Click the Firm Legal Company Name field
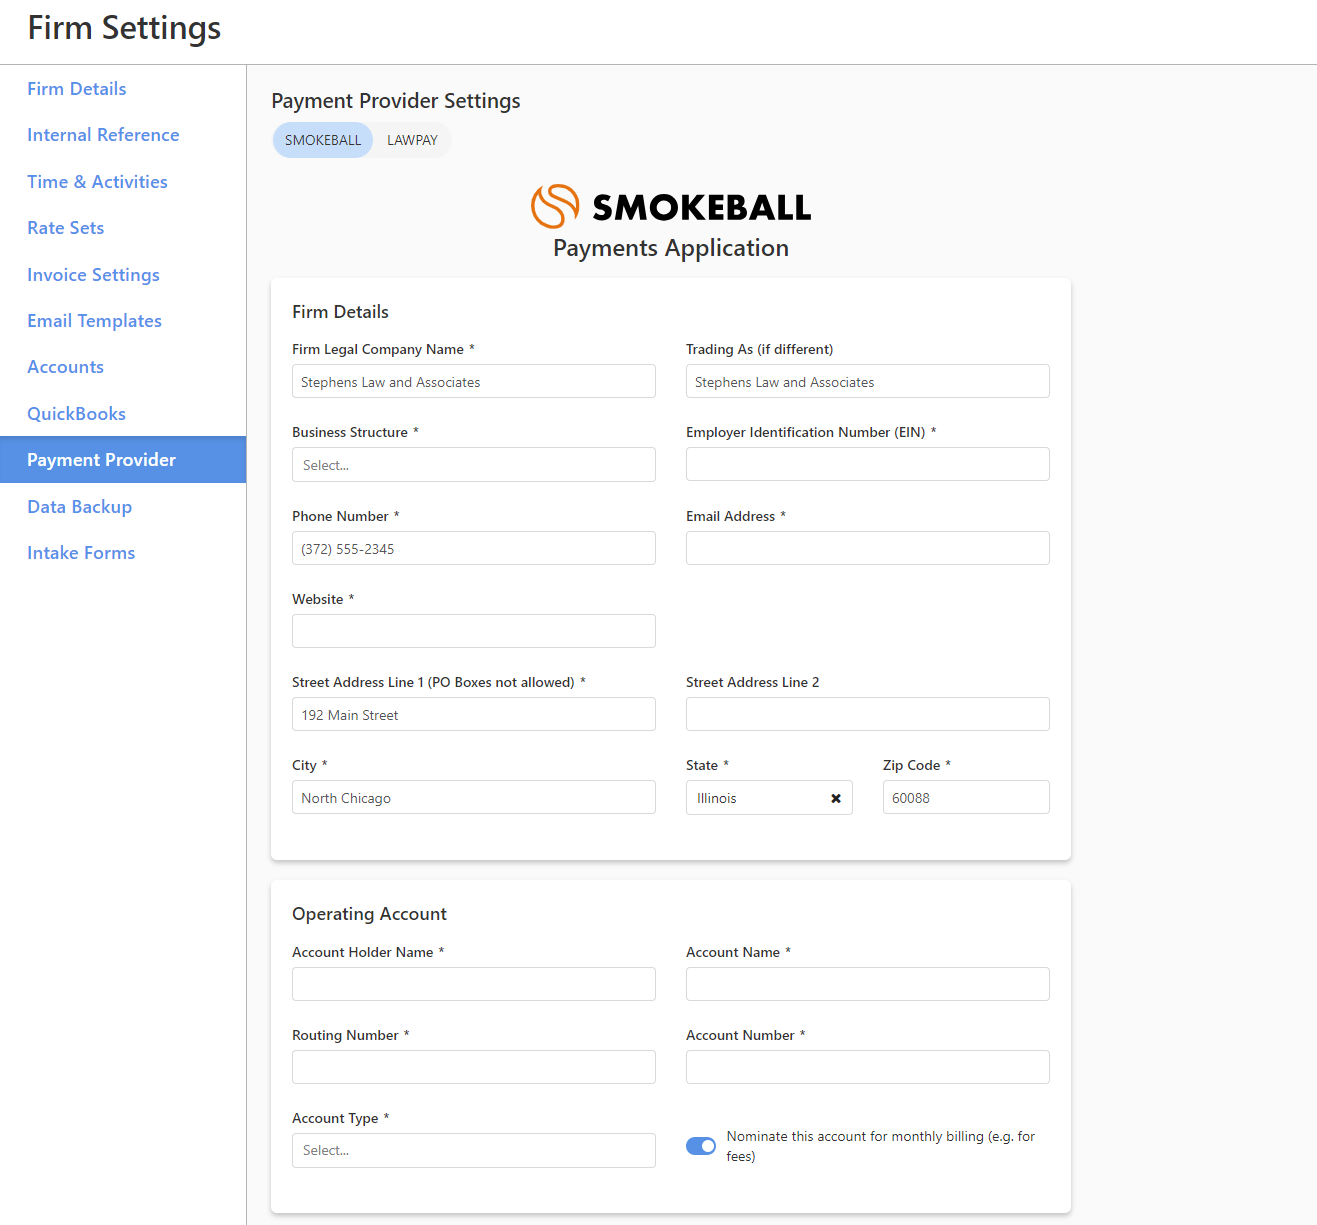Screen dimensions: 1317x1225 click(474, 381)
